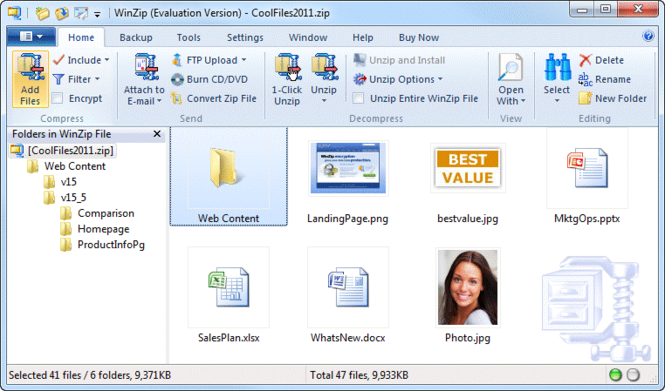665x391 pixels.
Task: Click the gray status indicator light
Action: [633, 375]
